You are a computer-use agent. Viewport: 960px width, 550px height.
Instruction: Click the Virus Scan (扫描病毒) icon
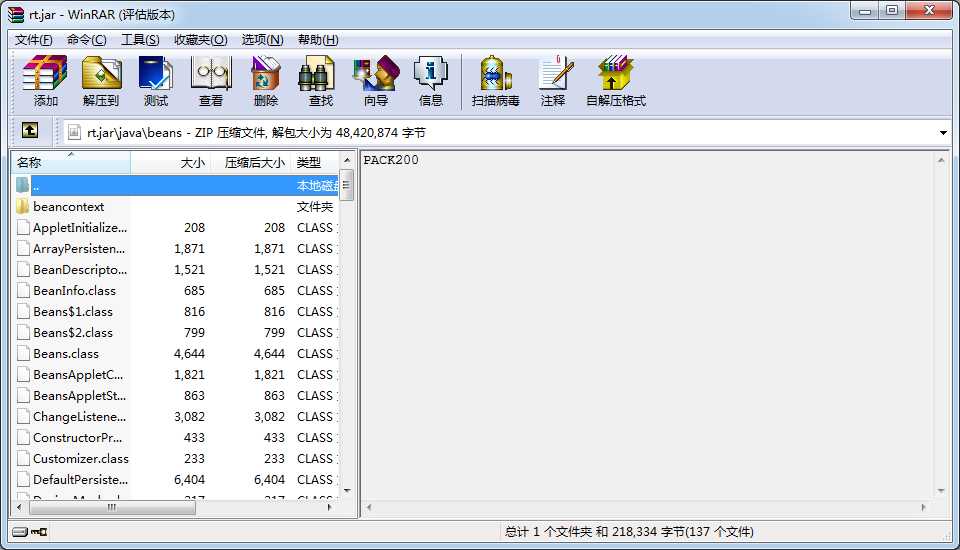coord(495,81)
